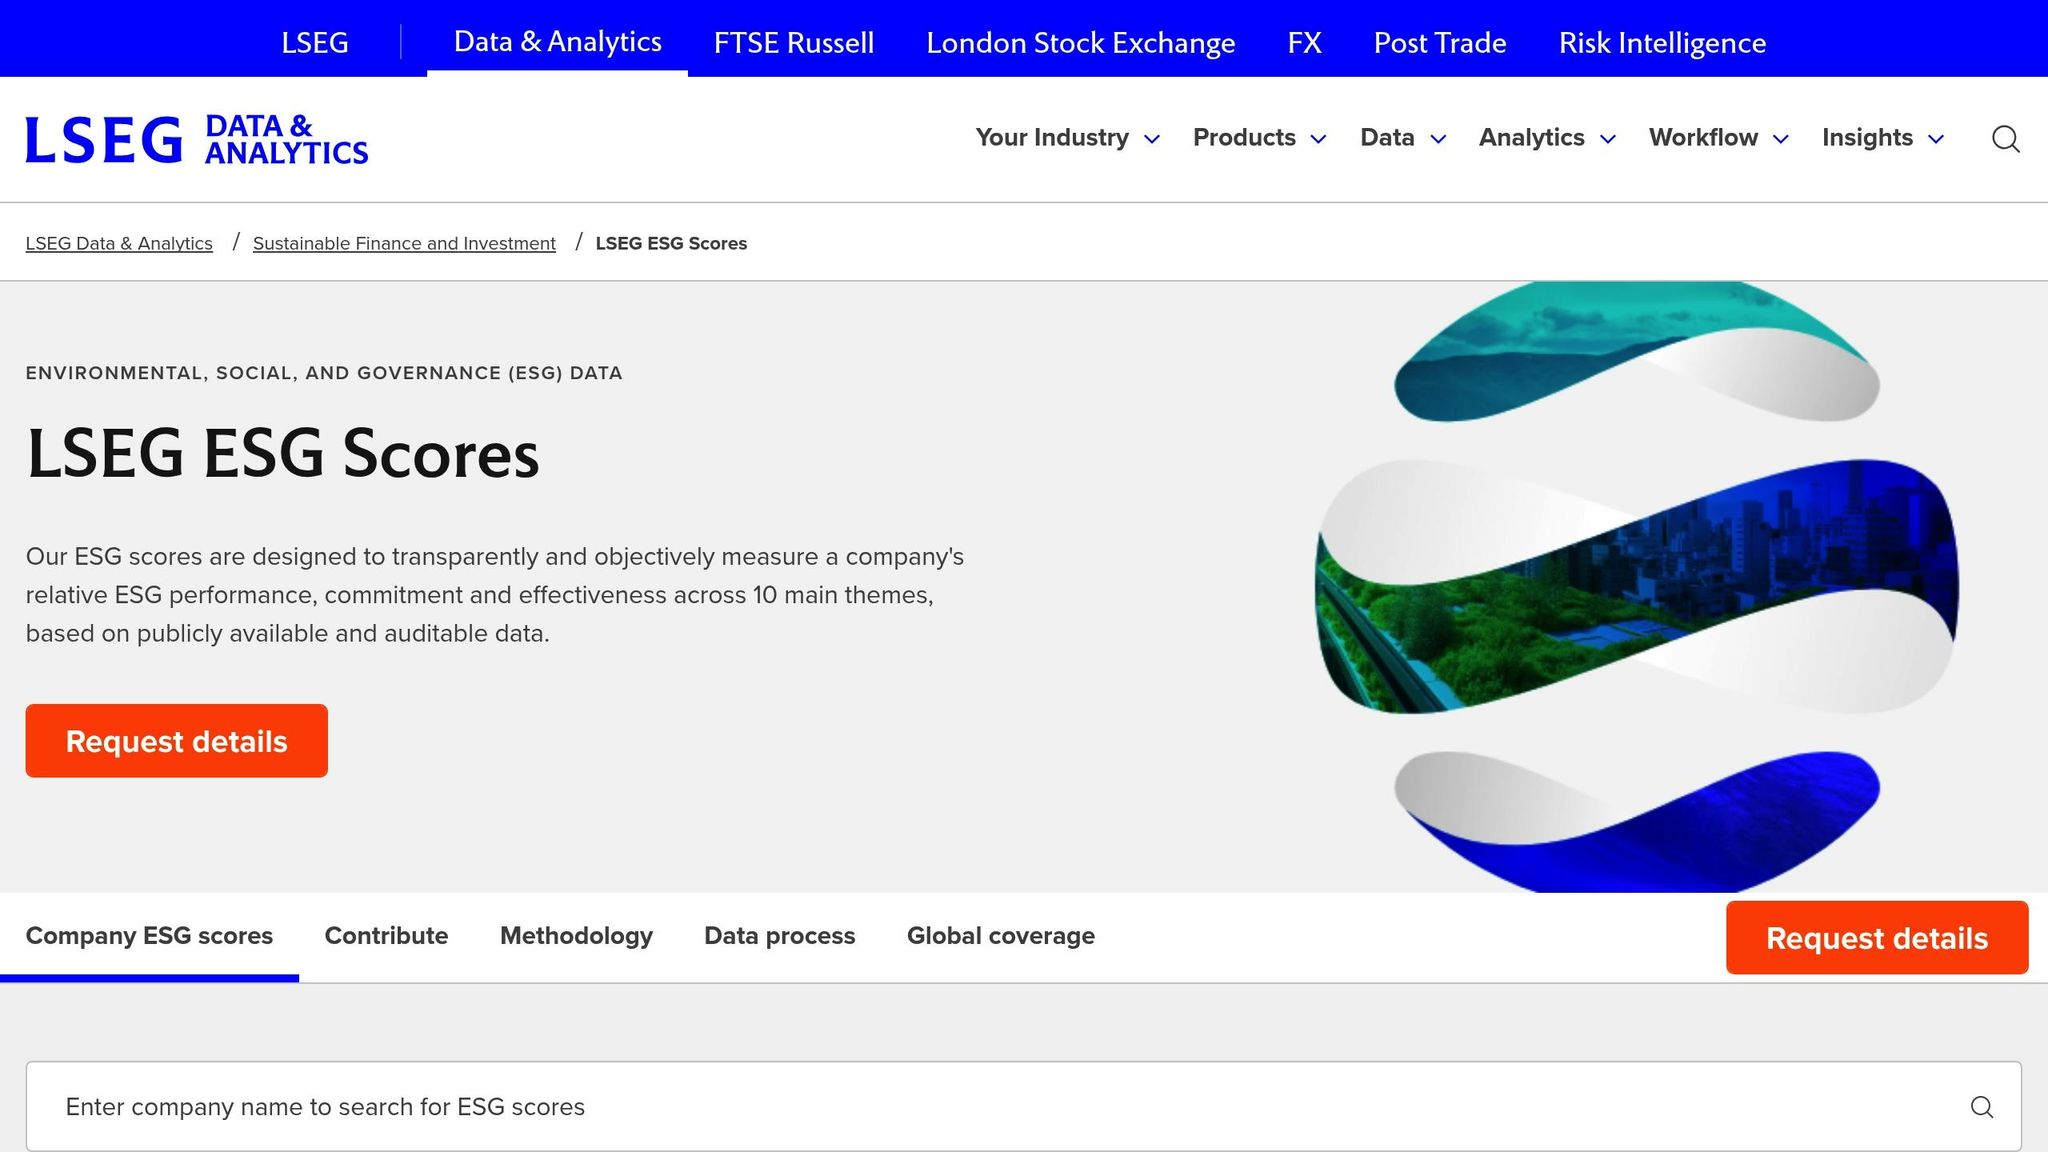2048x1152 pixels.
Task: Click the LSEG Data & Analytics logo
Action: pos(197,139)
